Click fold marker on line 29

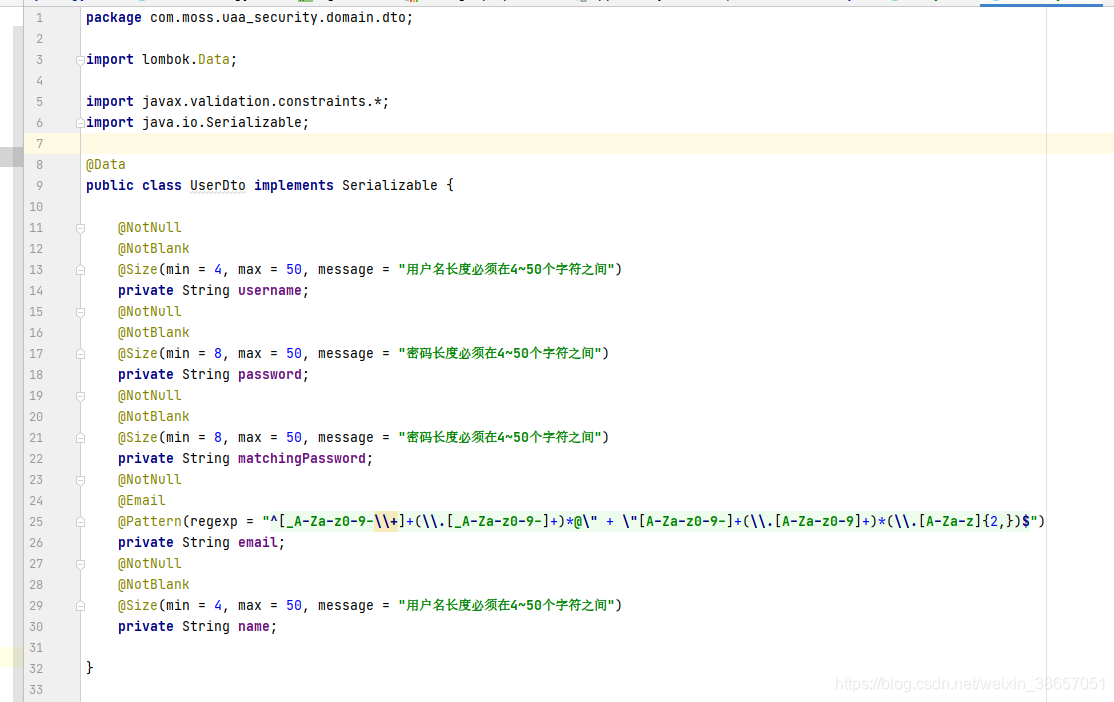coord(80,606)
